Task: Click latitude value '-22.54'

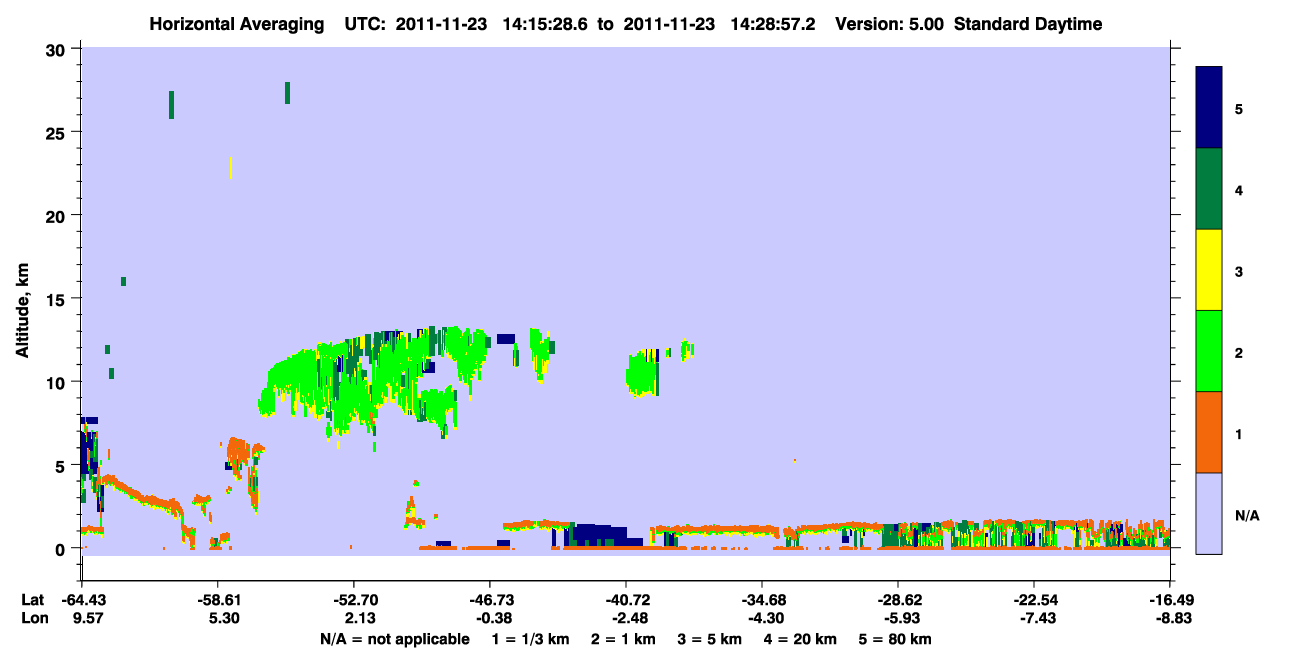Action: (1034, 600)
